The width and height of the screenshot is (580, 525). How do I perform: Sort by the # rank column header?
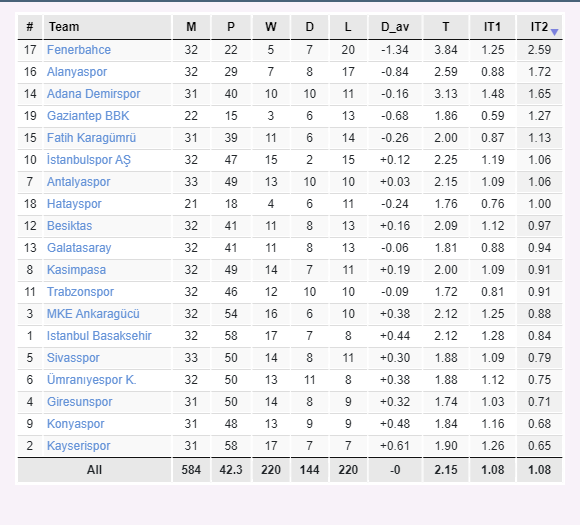30,27
